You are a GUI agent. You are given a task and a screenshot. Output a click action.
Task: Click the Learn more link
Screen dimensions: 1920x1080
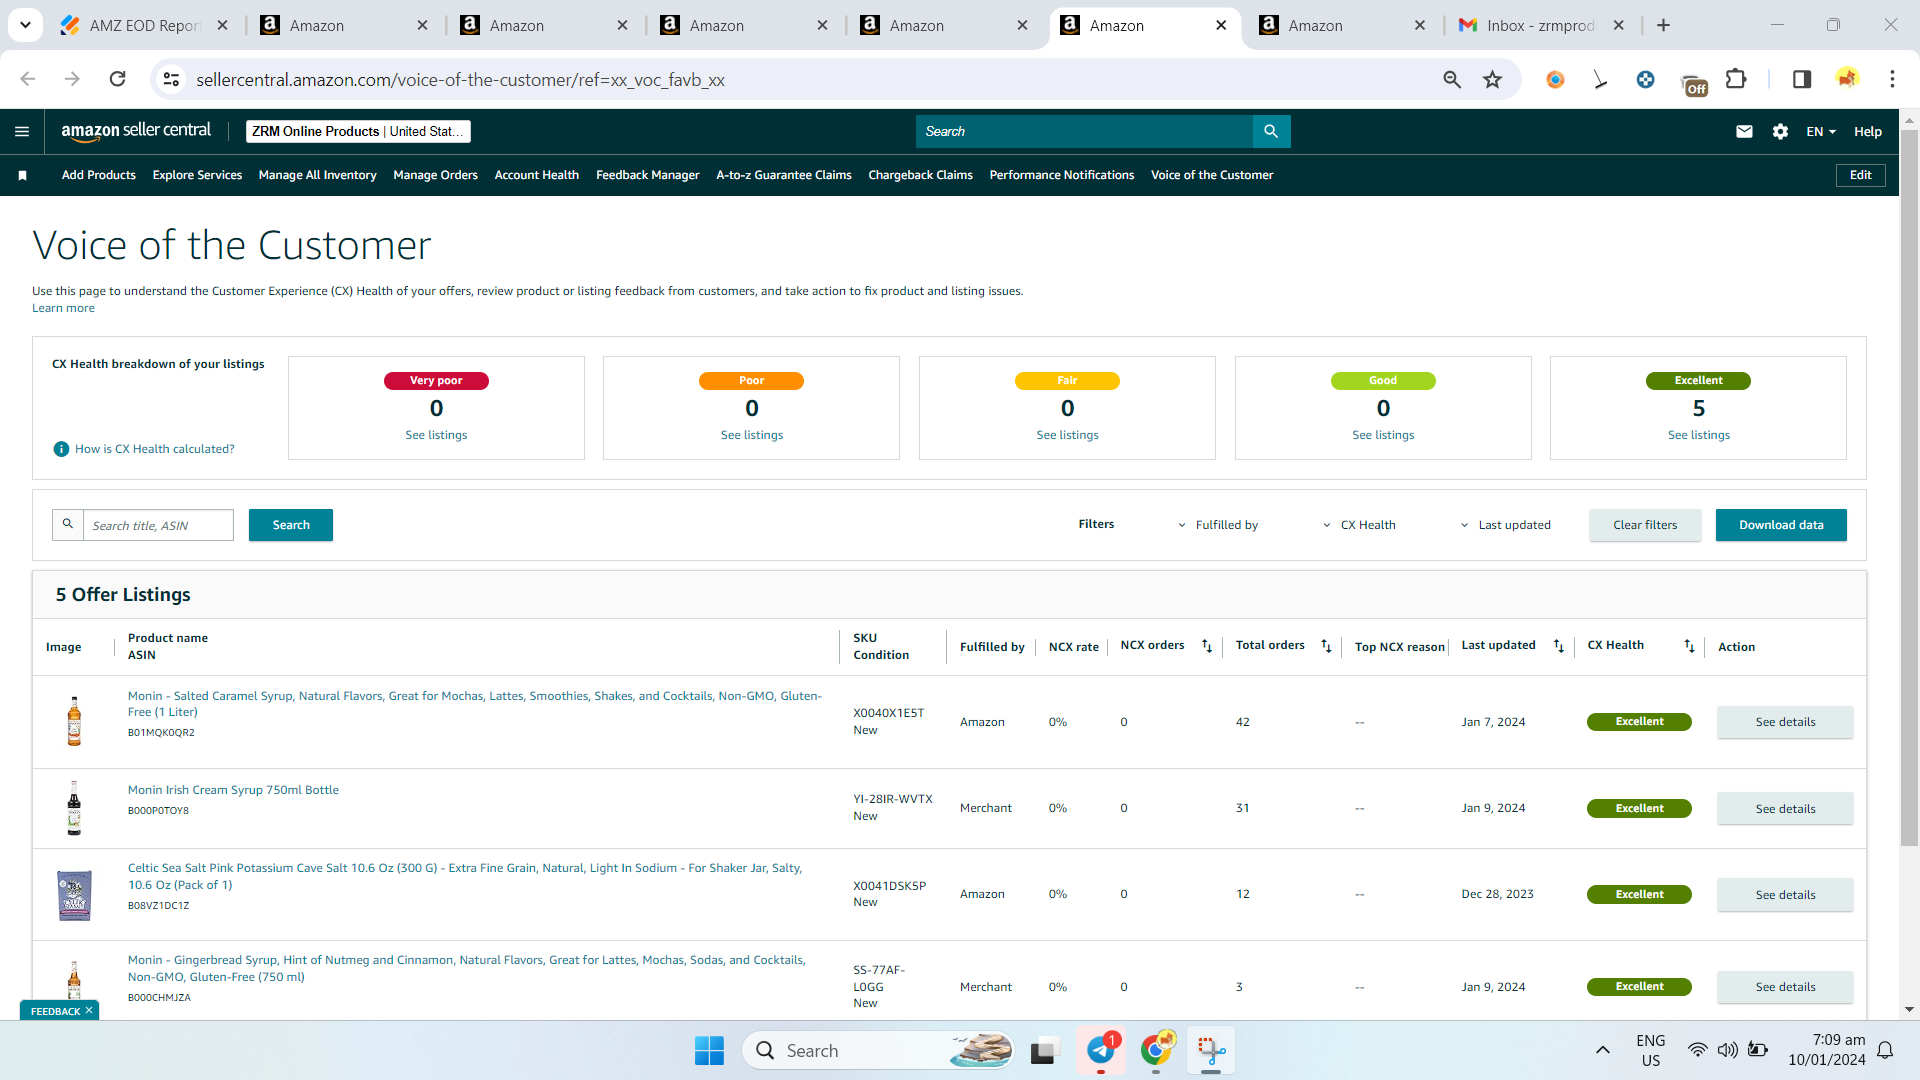(x=63, y=308)
